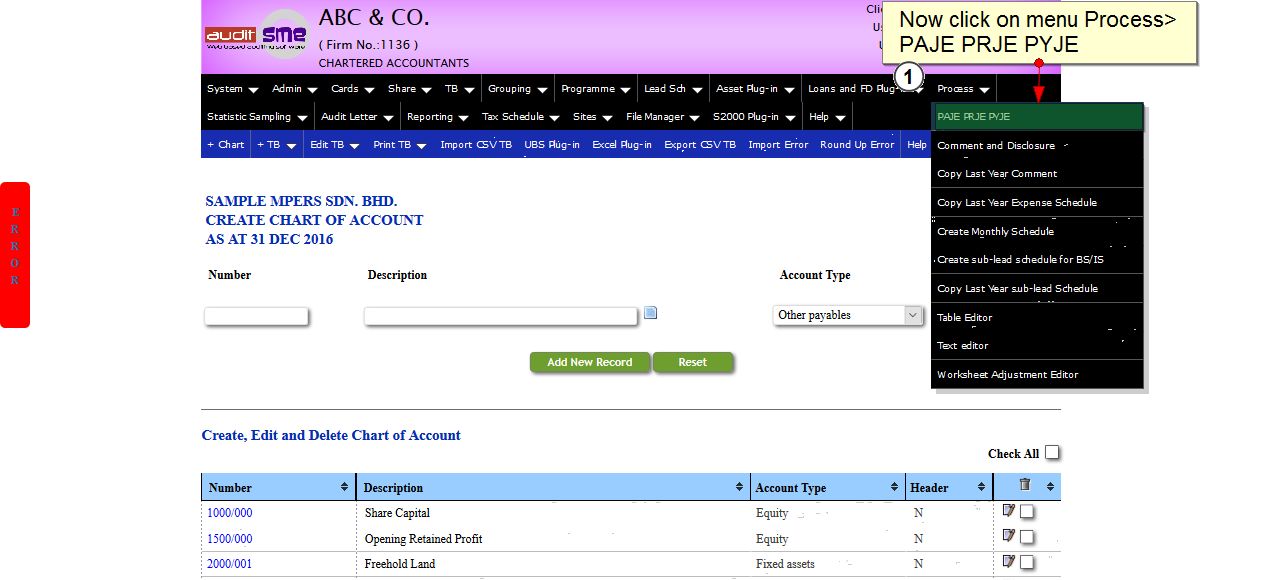Click the Add New Record button

coord(590,362)
